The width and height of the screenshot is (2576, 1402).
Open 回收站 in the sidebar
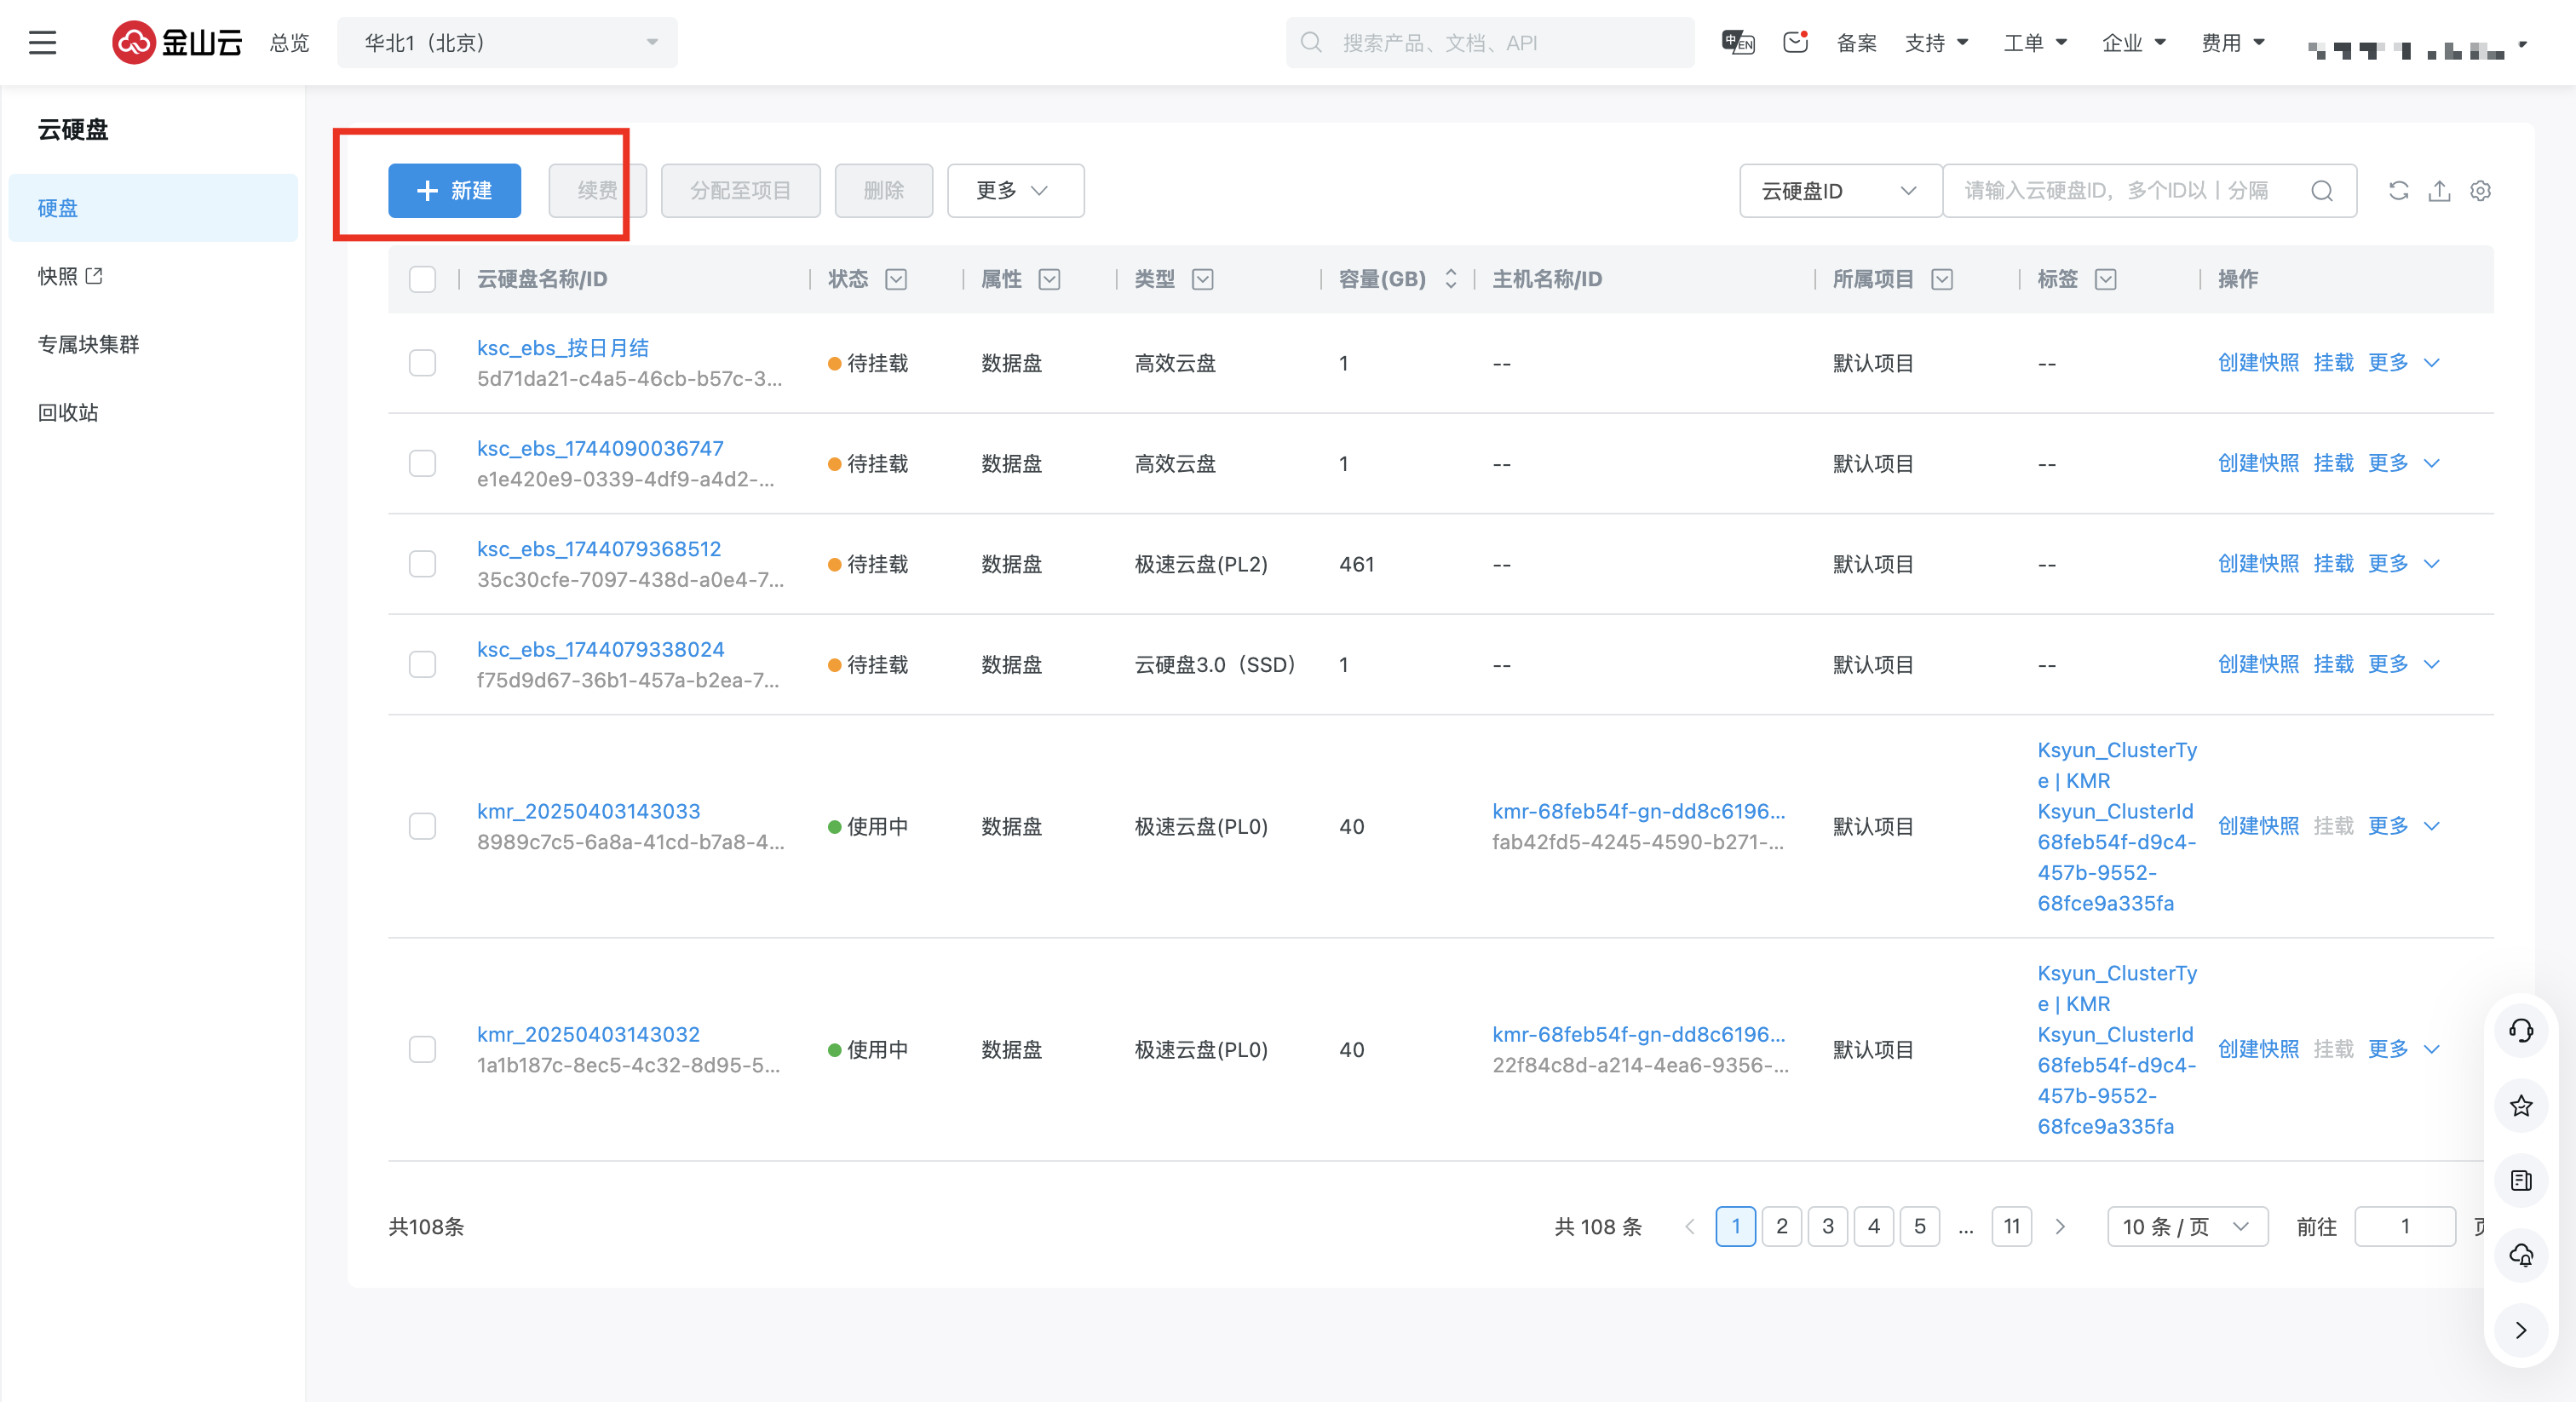point(68,412)
